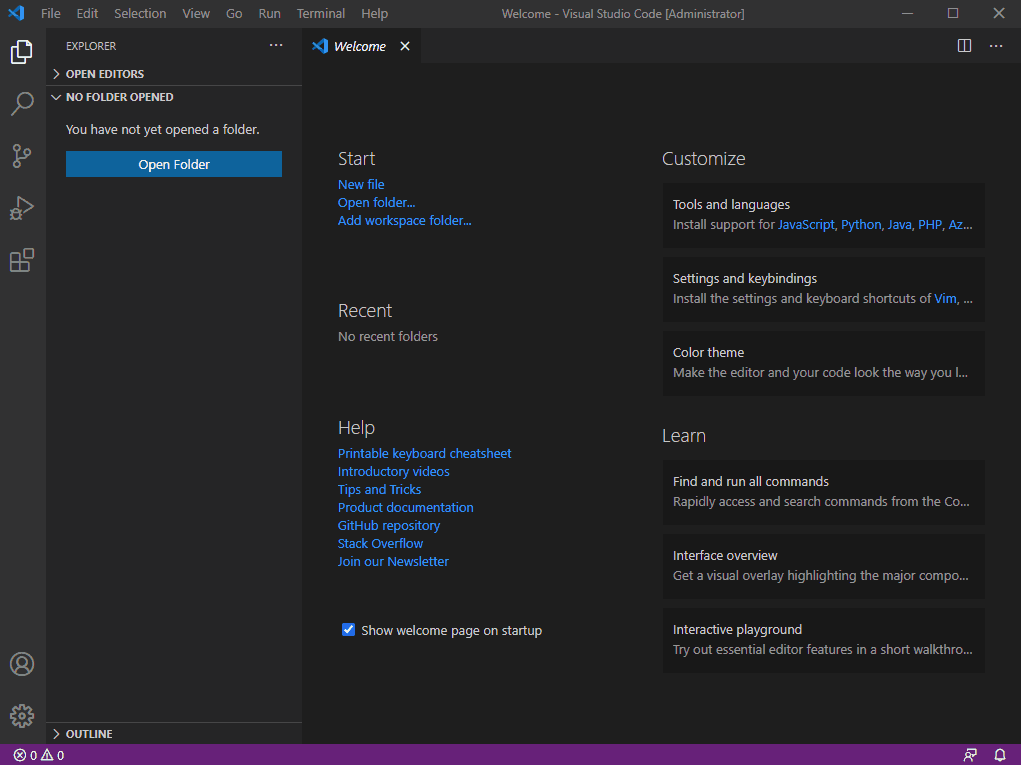Open the Edit menu

pos(87,13)
